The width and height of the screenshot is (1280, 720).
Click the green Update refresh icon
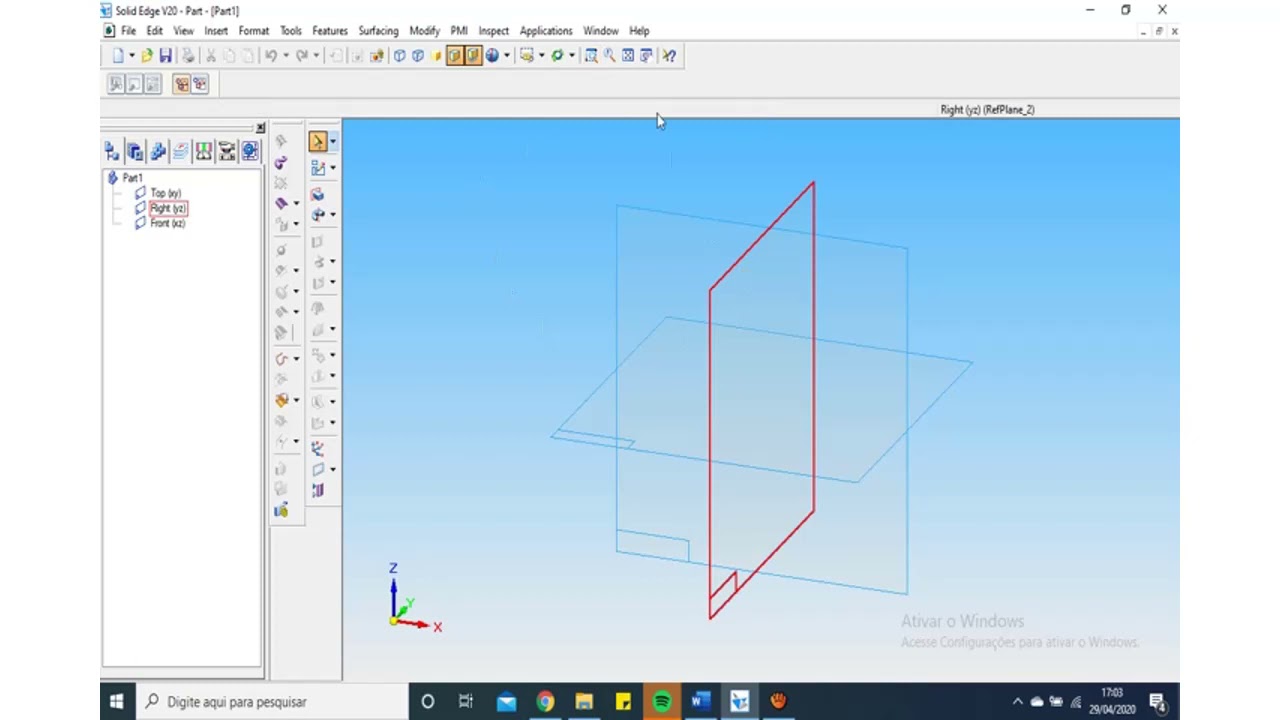coord(557,56)
